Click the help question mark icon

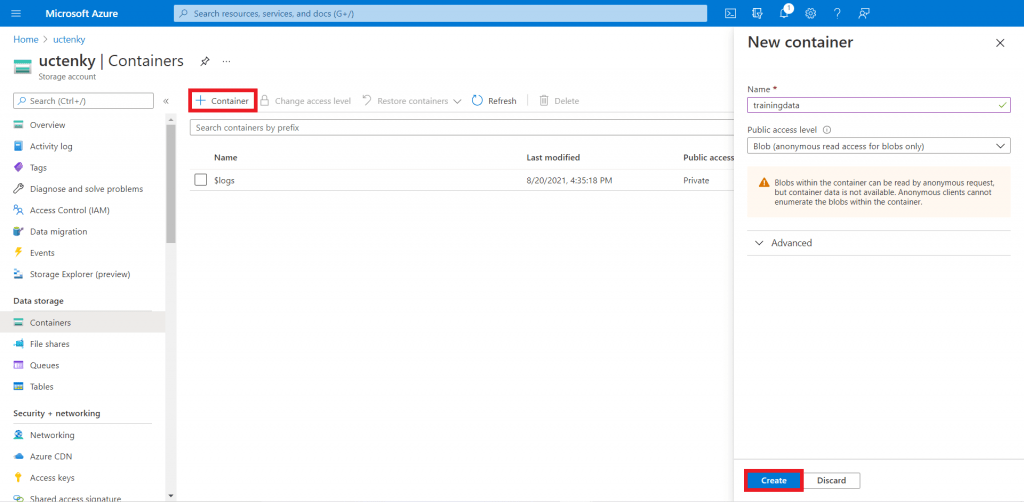coord(837,13)
